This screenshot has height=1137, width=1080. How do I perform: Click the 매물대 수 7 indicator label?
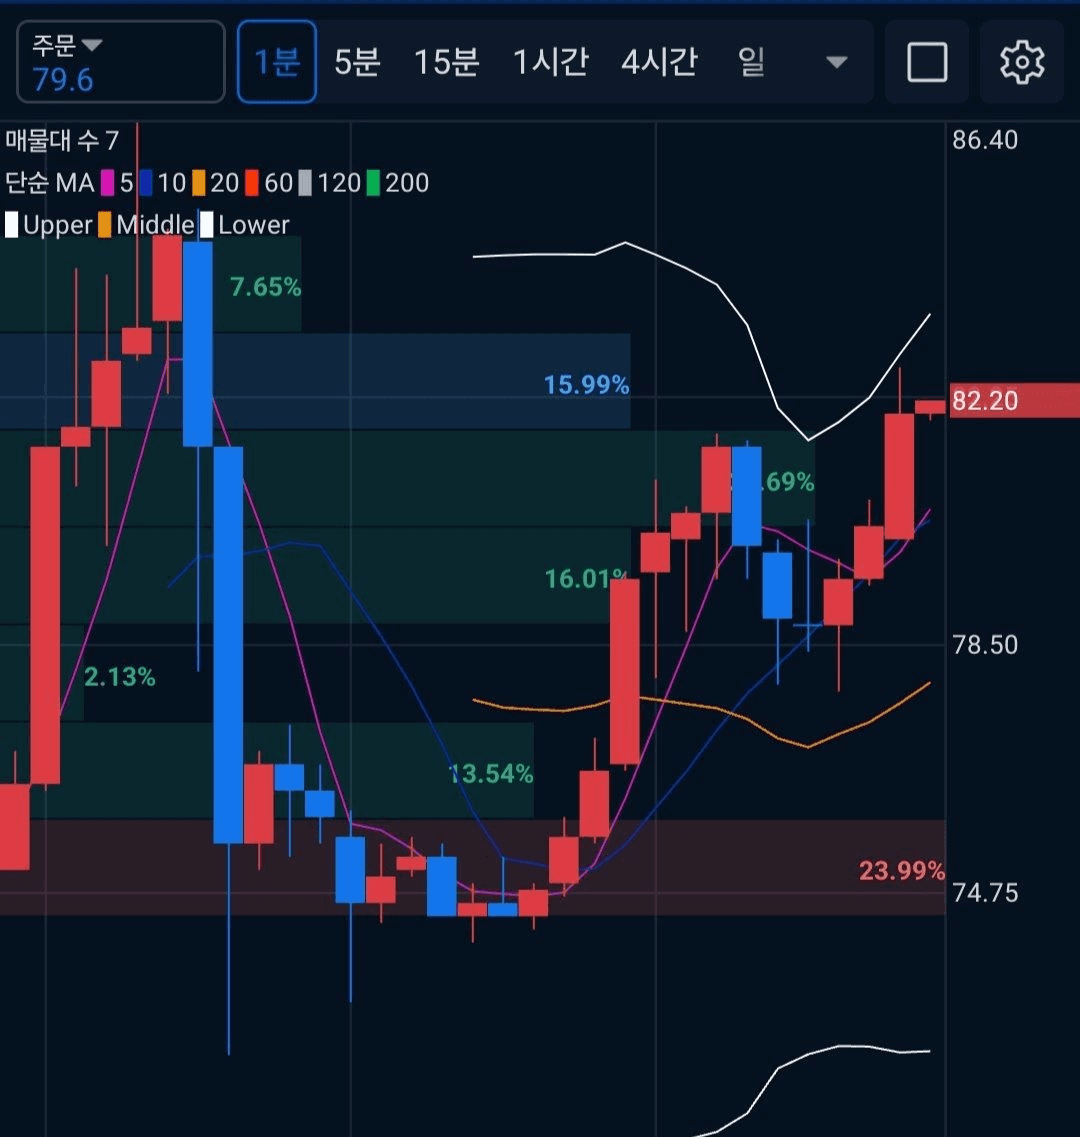coord(62,140)
